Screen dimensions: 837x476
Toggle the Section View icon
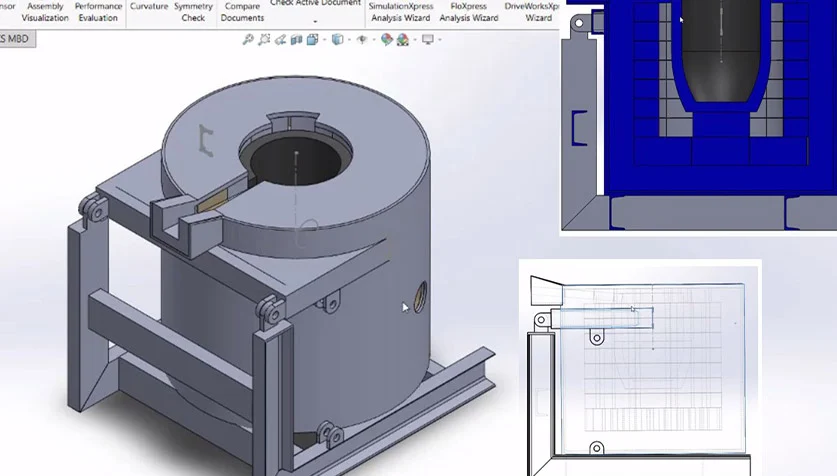tap(296, 39)
